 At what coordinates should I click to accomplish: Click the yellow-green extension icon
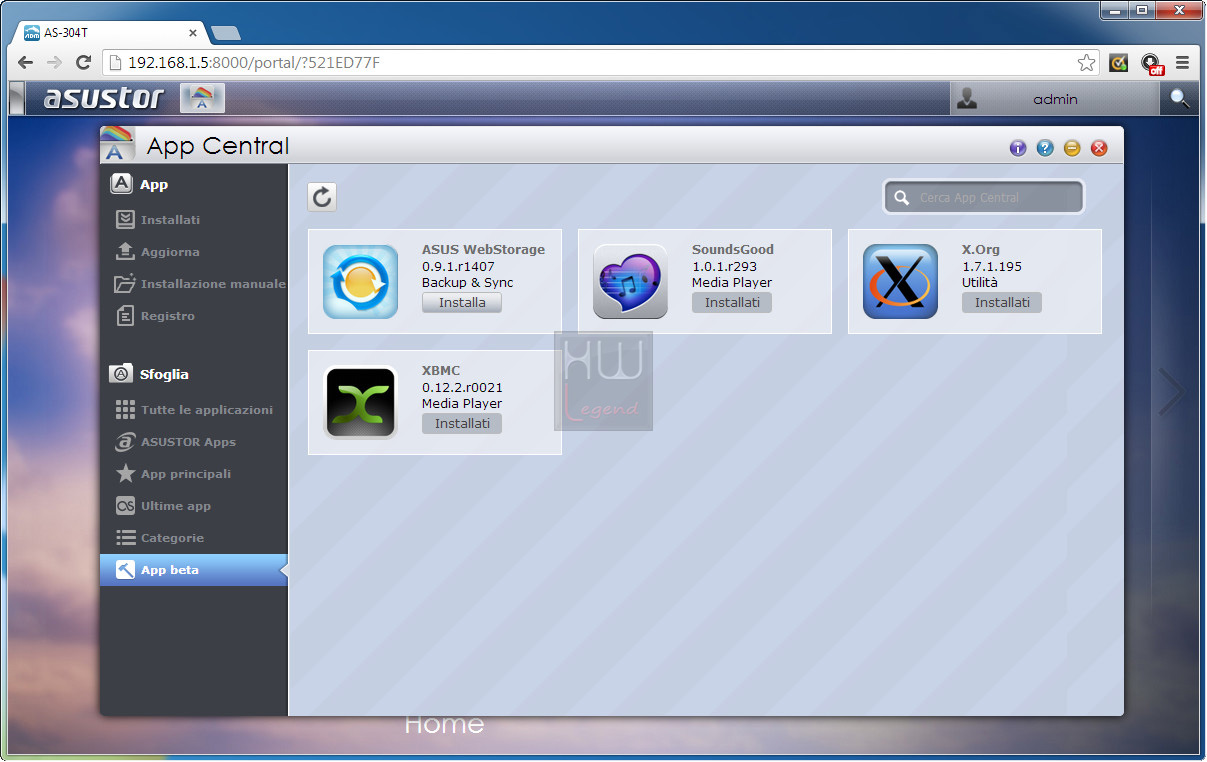click(1119, 63)
